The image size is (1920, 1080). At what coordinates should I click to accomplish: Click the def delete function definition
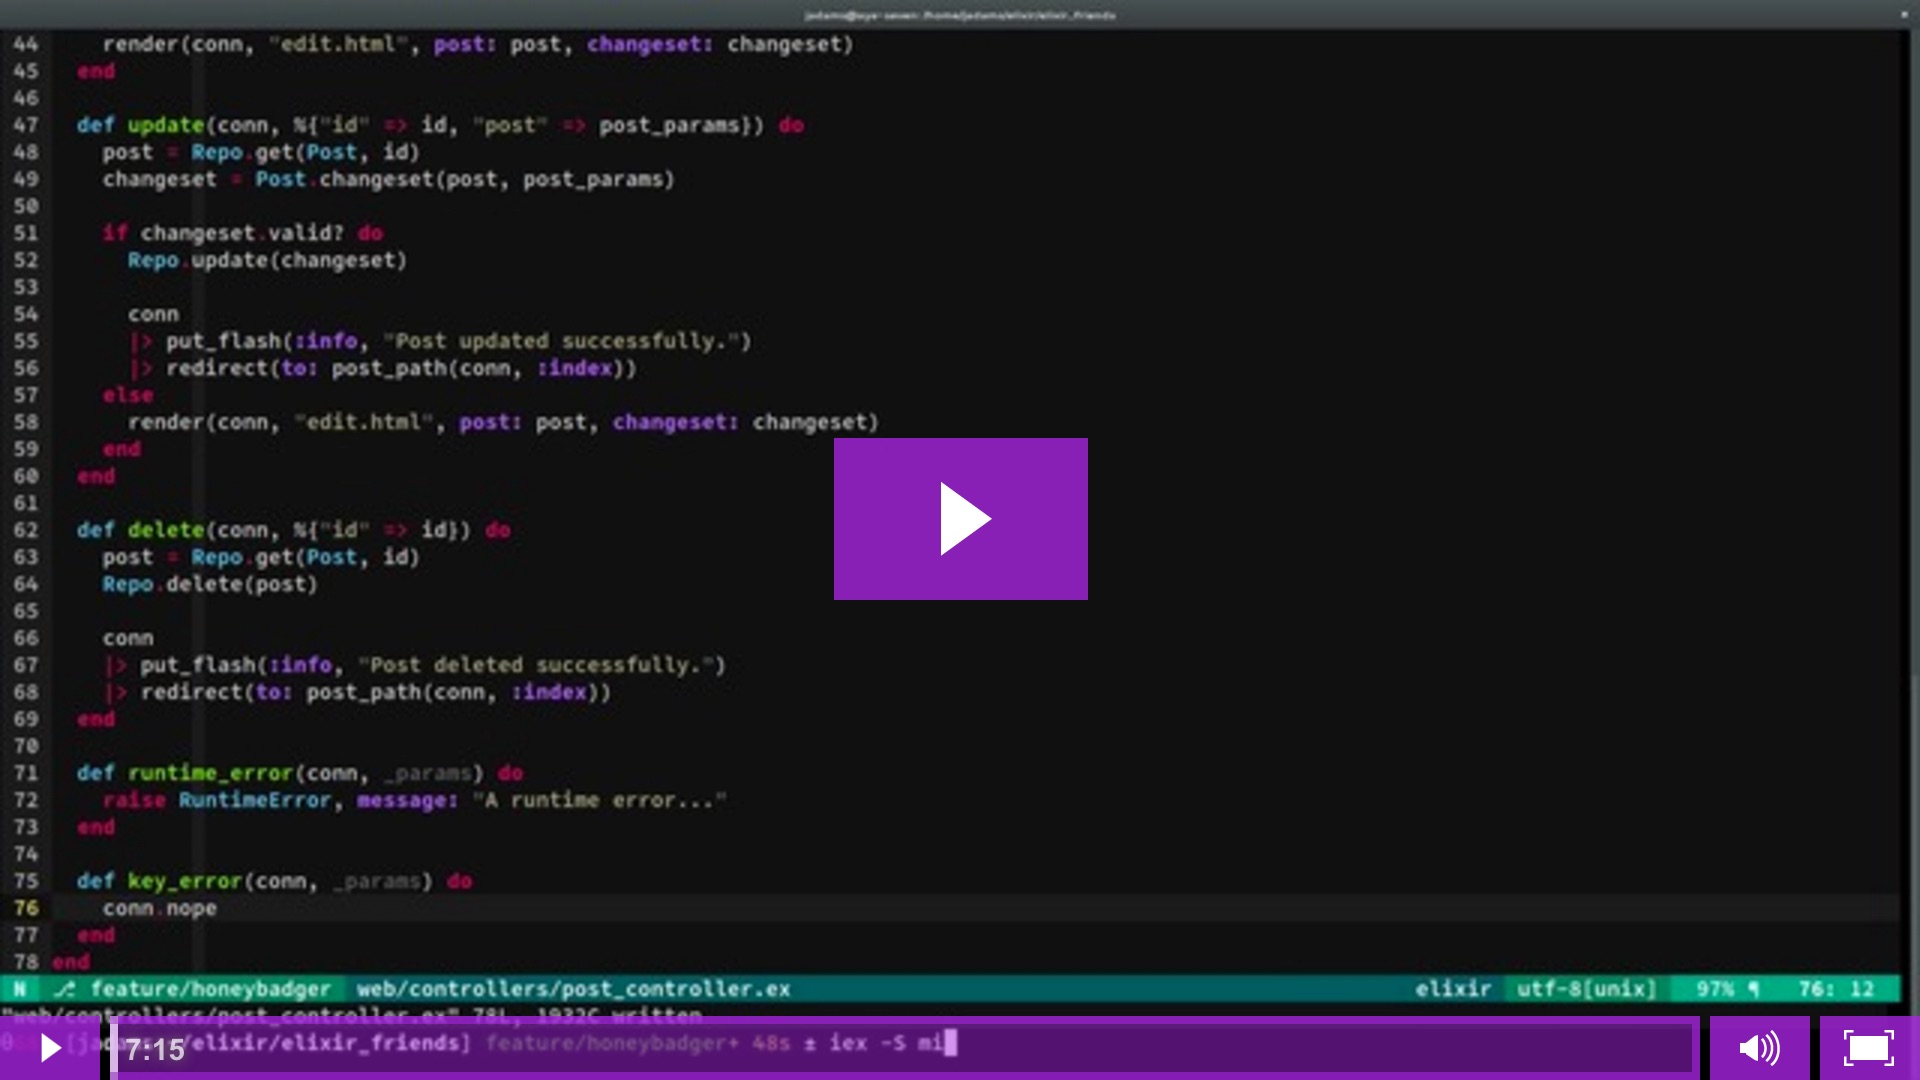point(165,530)
